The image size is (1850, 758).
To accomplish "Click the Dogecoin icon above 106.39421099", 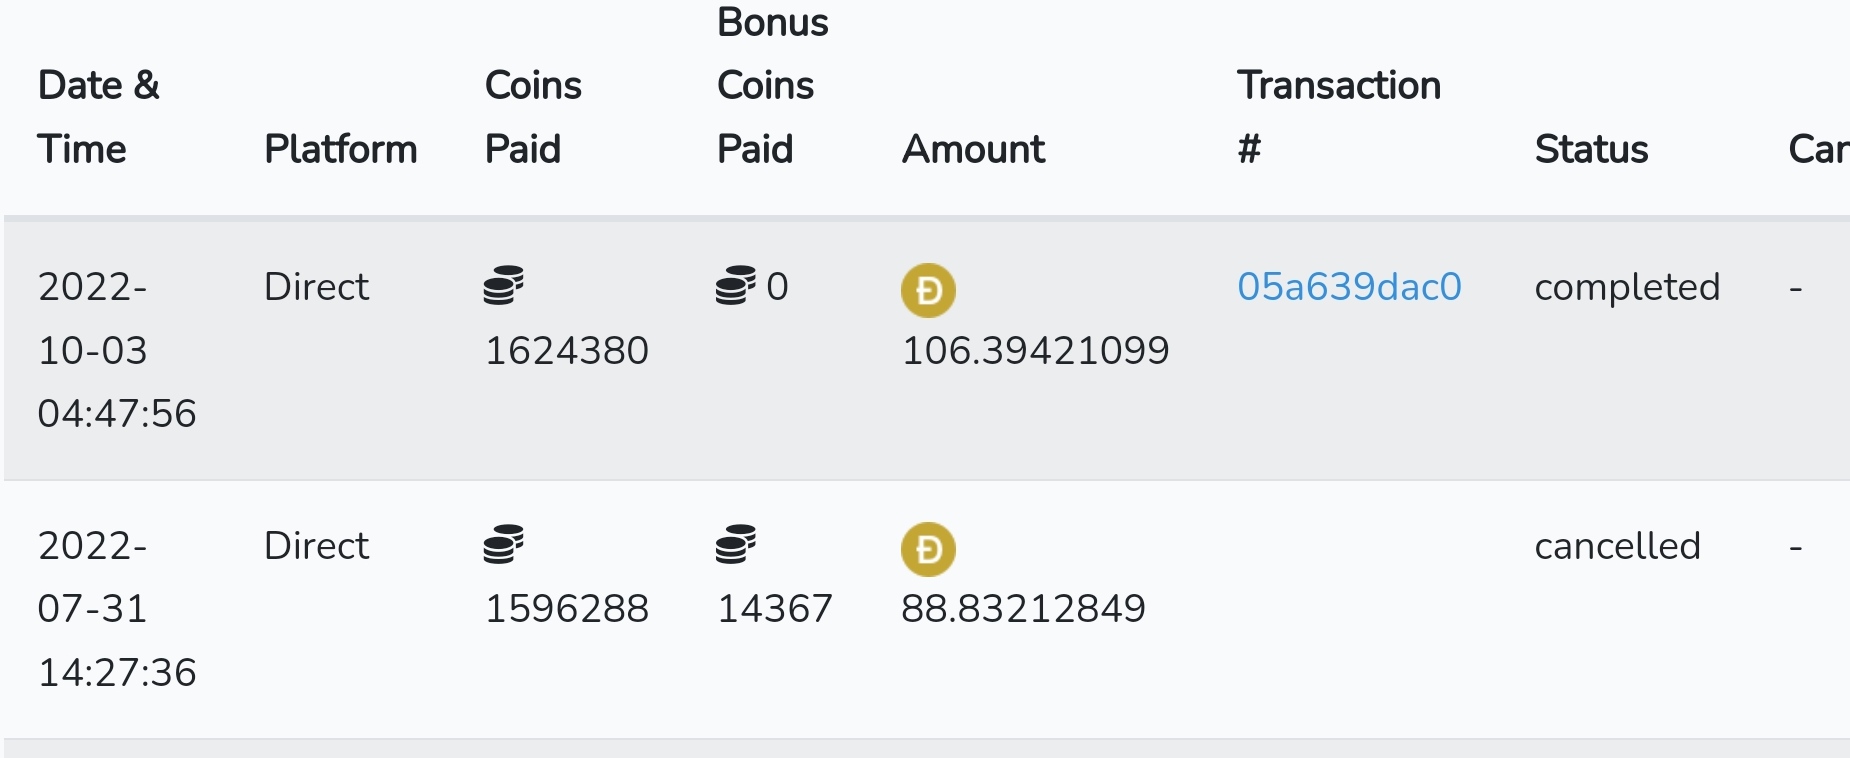I will 928,290.
